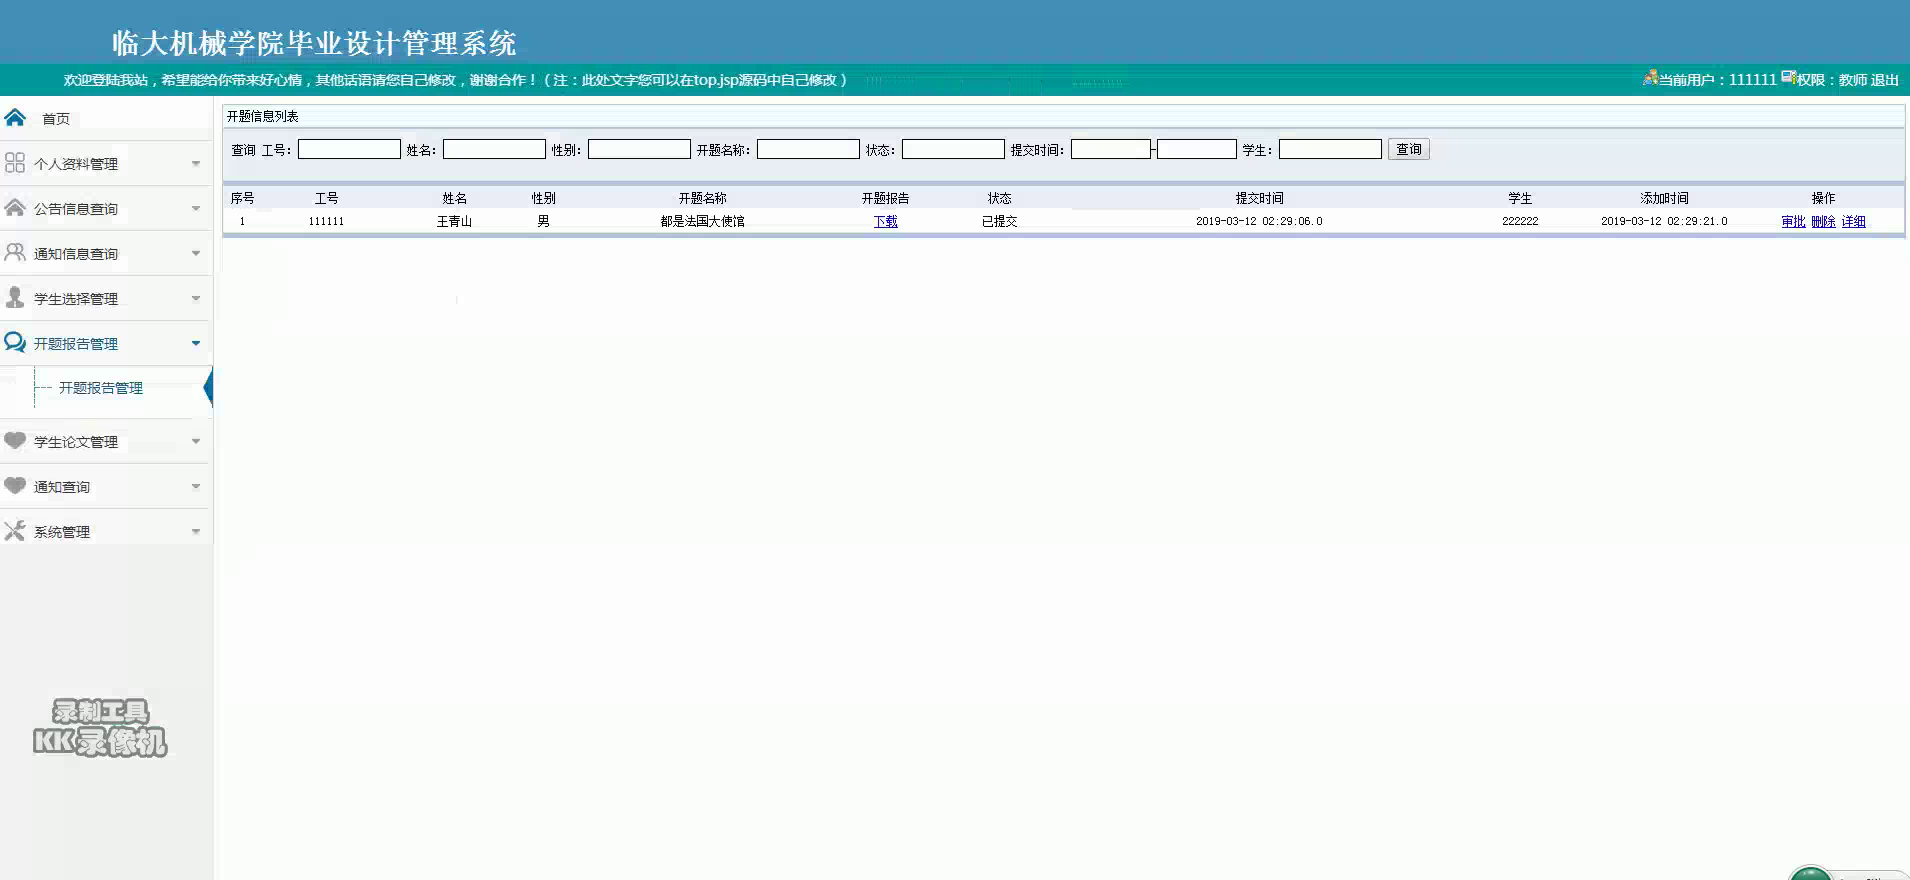Click the 详细 link for 王青山
Image resolution: width=1910 pixels, height=880 pixels.
point(1853,221)
